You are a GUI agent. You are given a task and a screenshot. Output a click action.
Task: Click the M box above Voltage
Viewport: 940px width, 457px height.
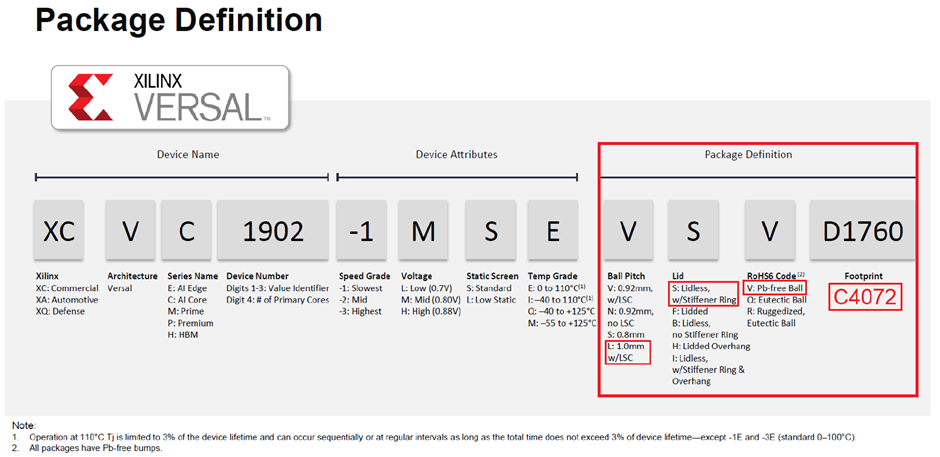point(424,231)
